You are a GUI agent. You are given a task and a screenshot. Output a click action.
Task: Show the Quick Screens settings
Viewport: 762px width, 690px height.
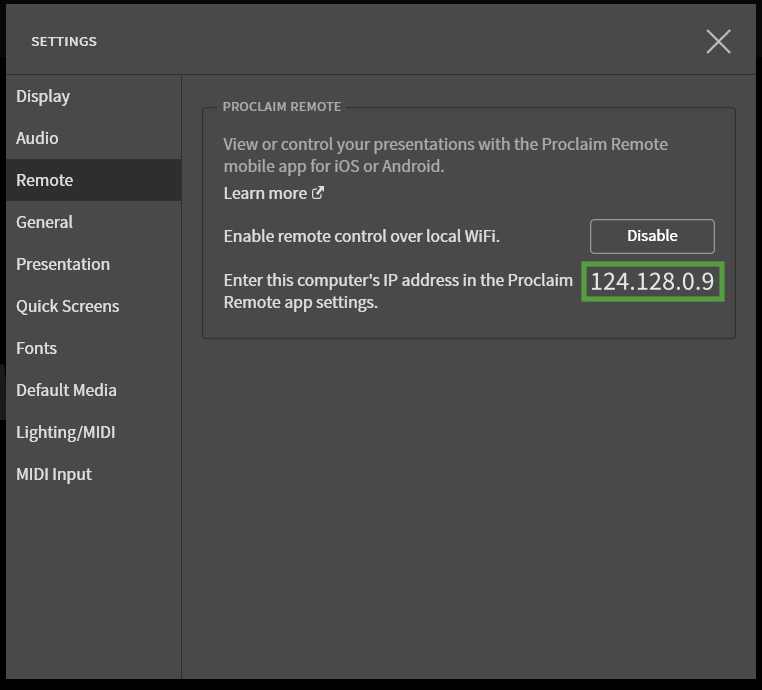68,306
